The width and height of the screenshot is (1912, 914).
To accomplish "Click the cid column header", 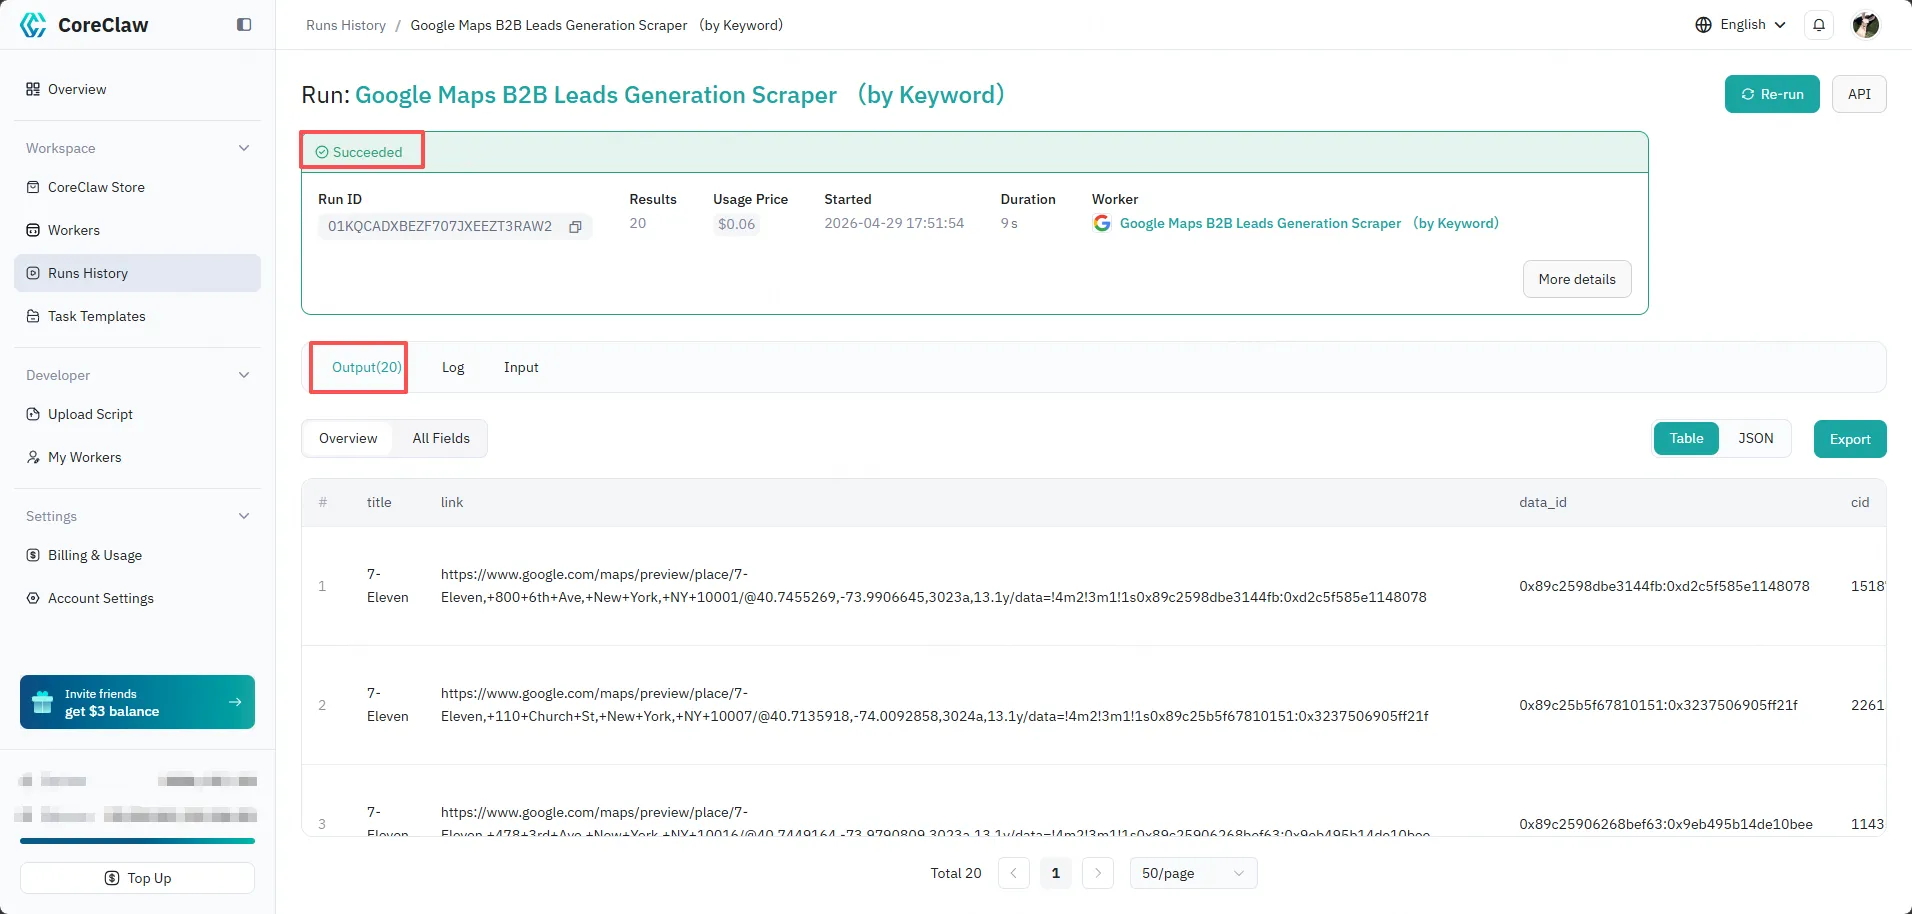I will click(x=1860, y=502).
